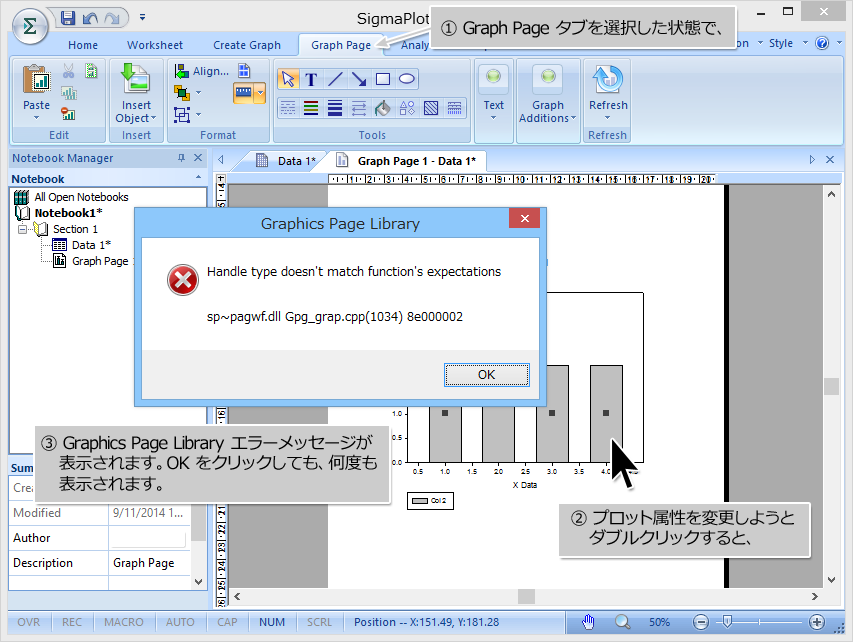Click the SigmaPlot application button

[30, 26]
